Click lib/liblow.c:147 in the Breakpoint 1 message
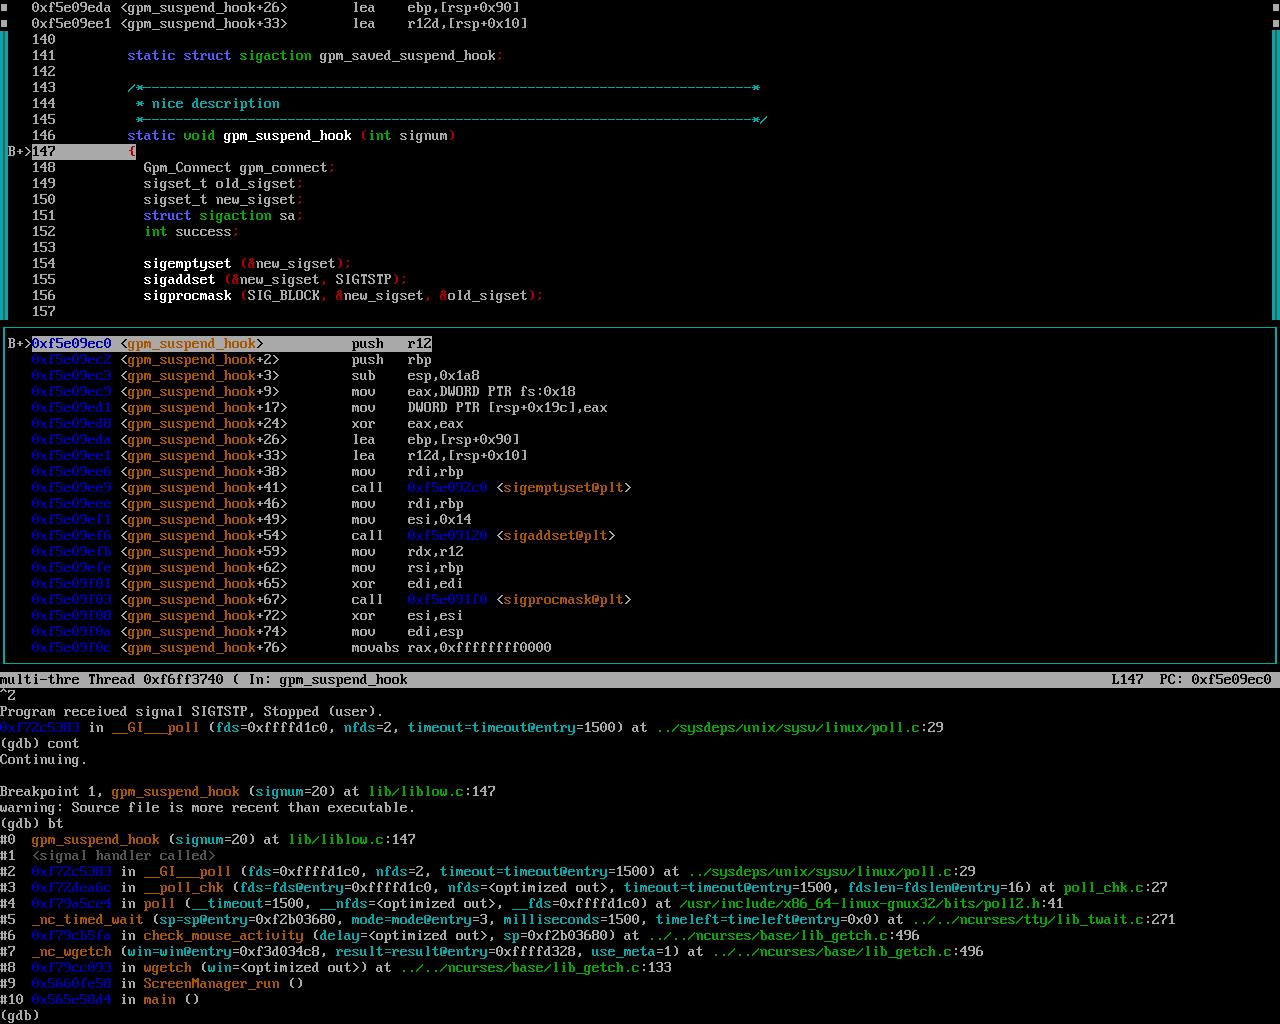The height and width of the screenshot is (1024, 1280). [432, 792]
